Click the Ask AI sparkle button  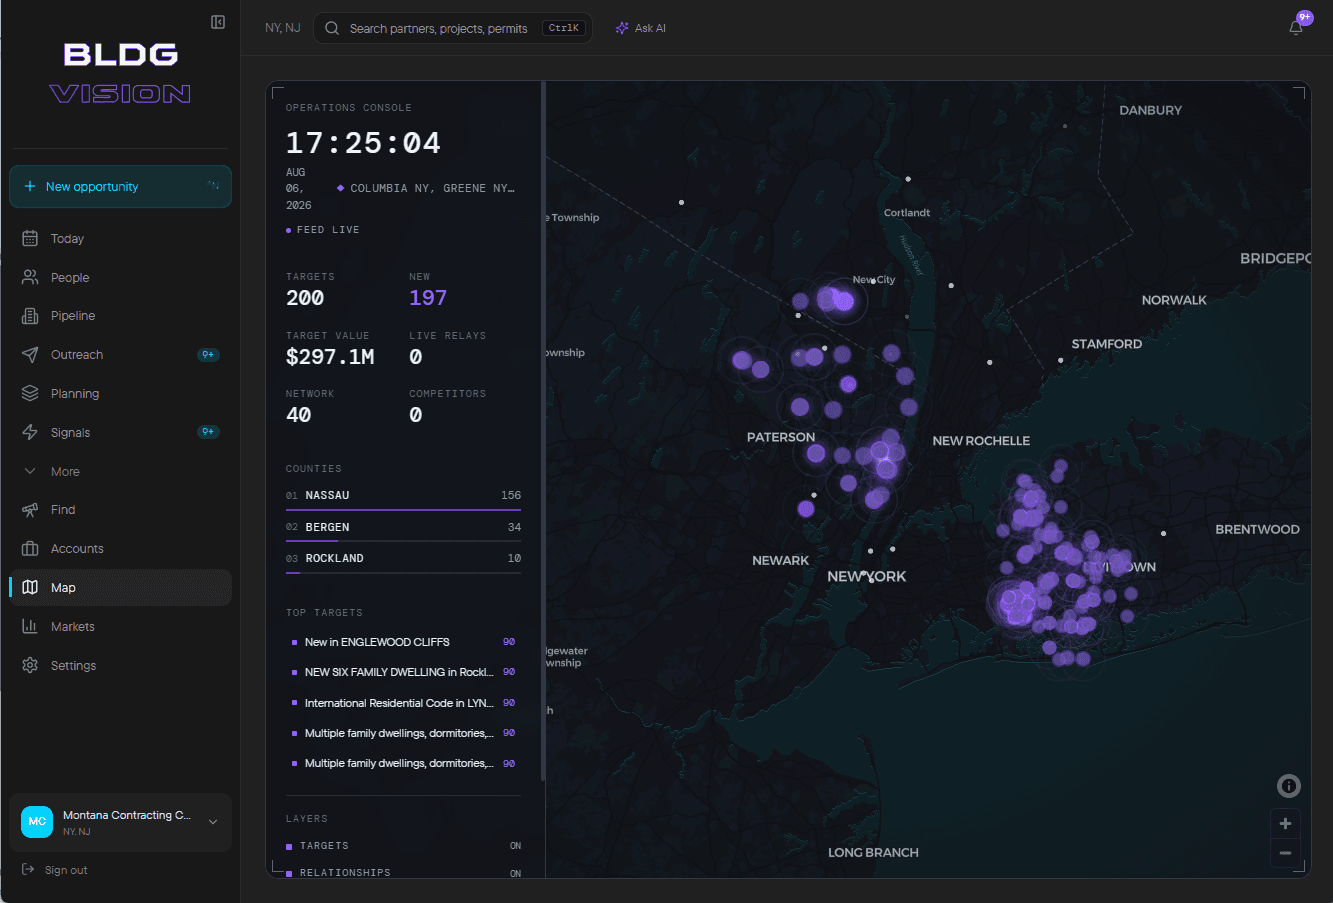[x=641, y=28]
